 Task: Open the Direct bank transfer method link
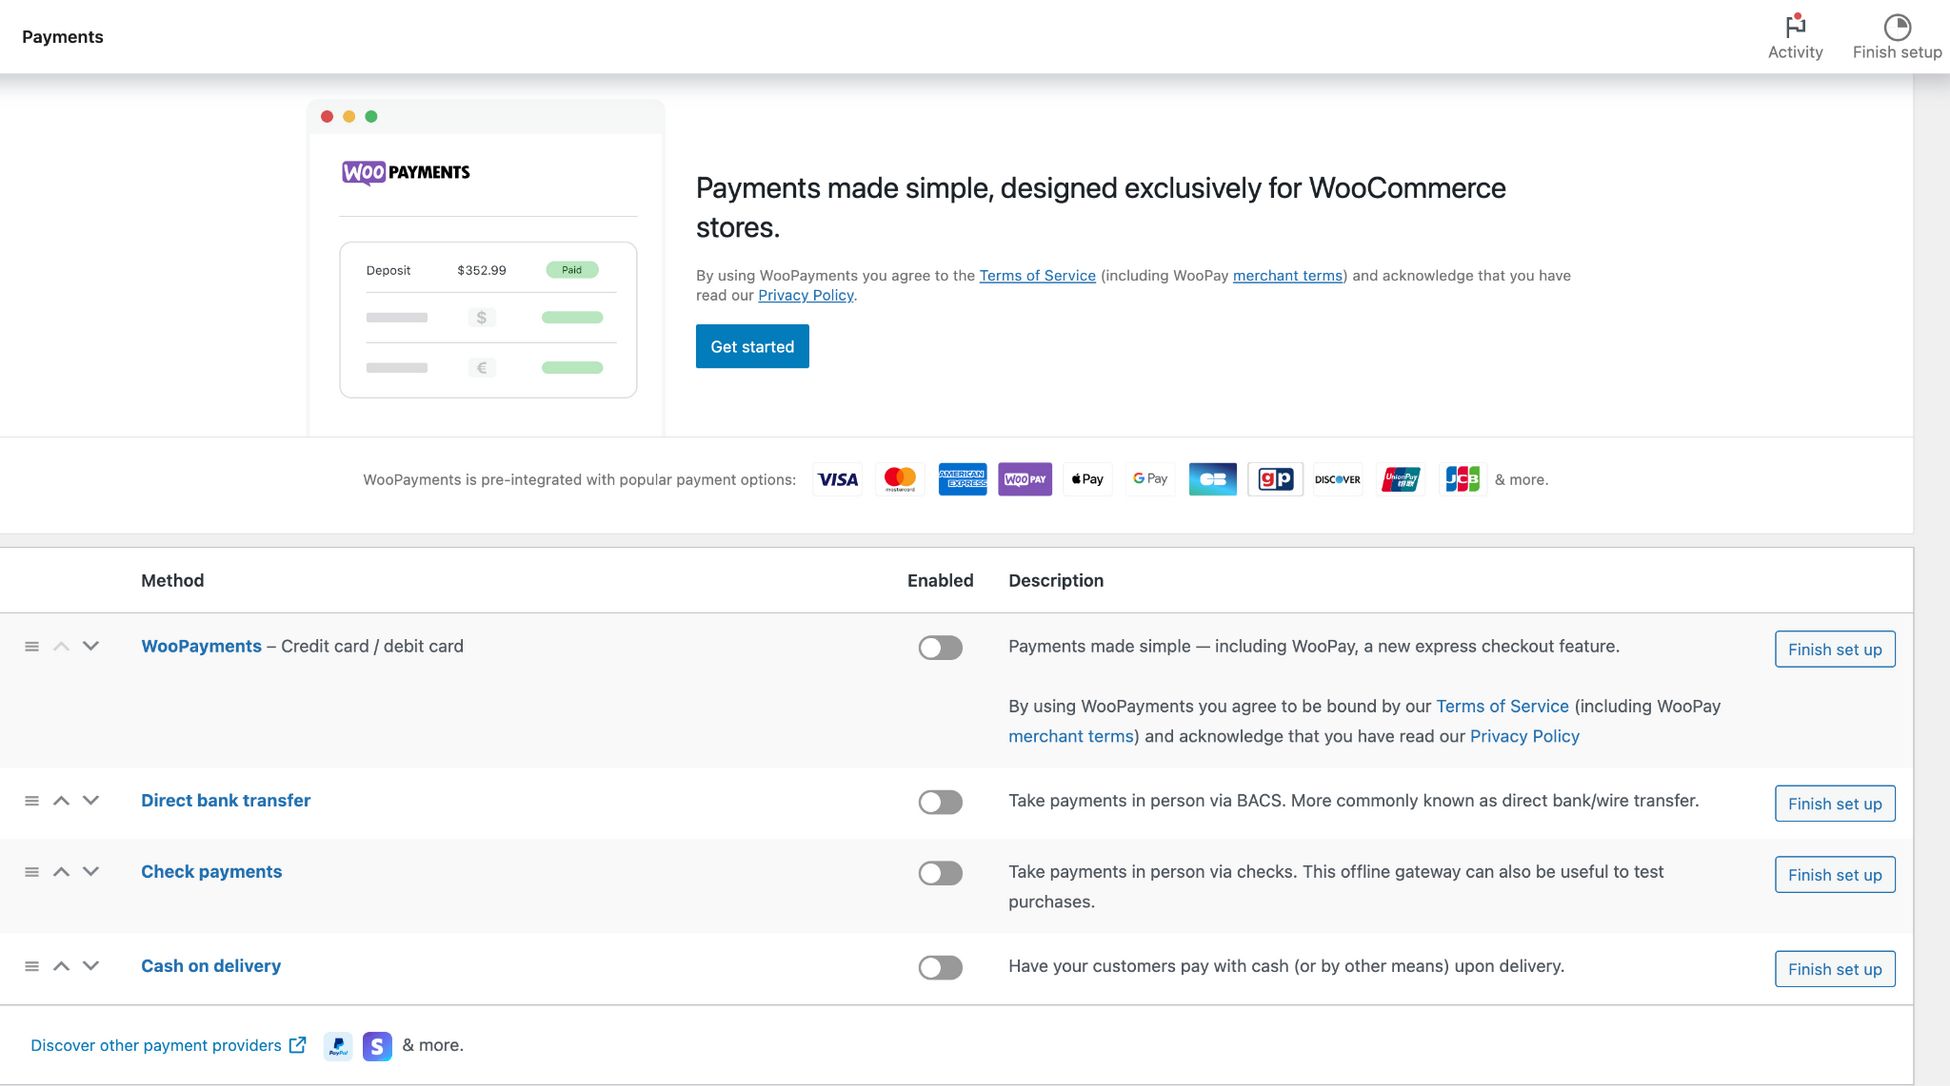pos(225,800)
